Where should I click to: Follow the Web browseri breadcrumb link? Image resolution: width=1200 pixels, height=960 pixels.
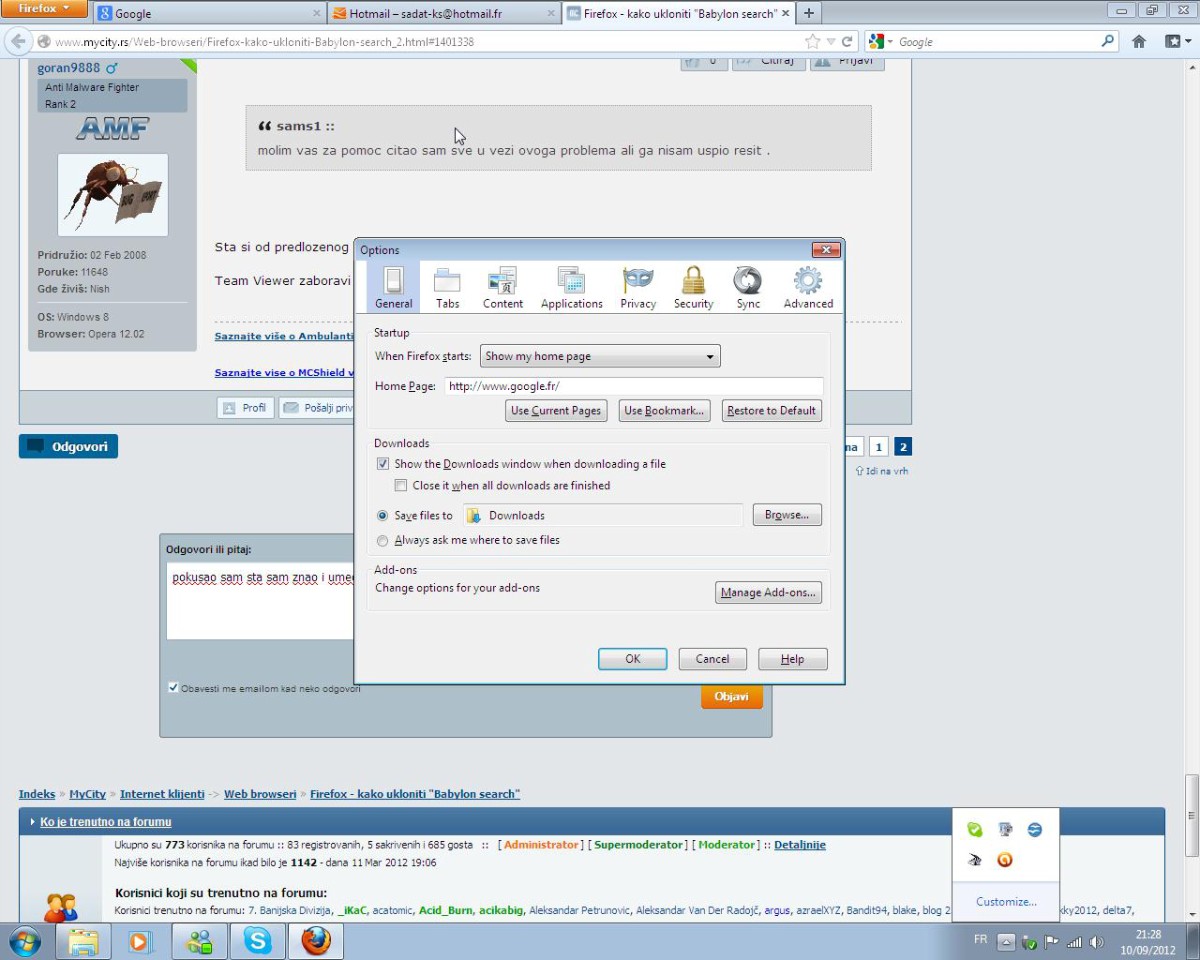coord(260,794)
